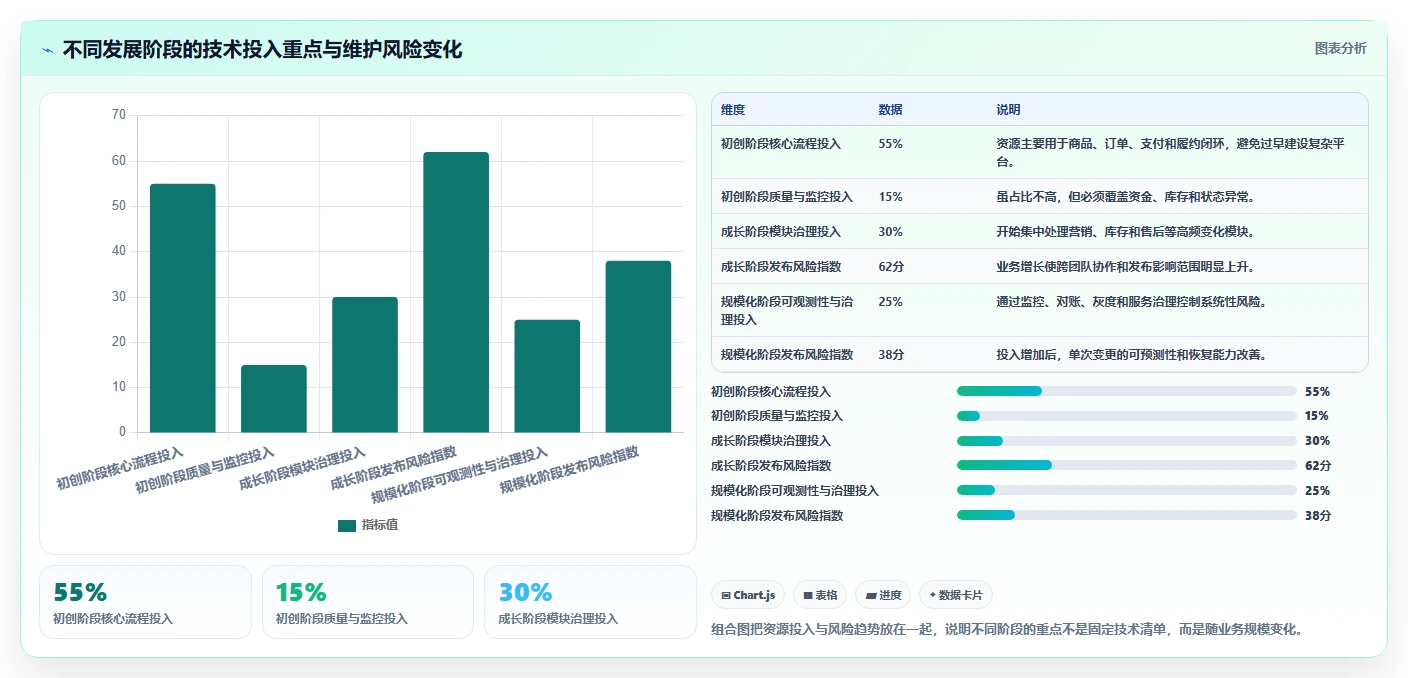1408x678 pixels.
Task: Click the 成长阶段模块治理投入 bar in chart
Action: click(x=364, y=365)
